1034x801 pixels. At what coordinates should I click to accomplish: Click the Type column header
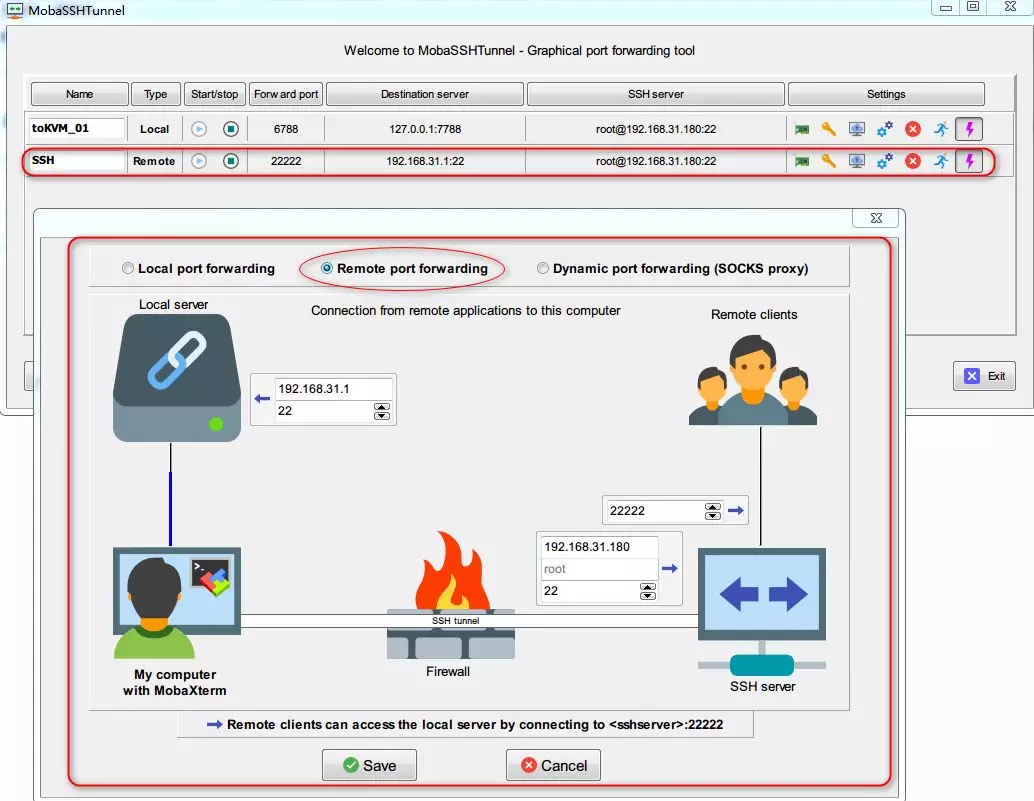156,94
